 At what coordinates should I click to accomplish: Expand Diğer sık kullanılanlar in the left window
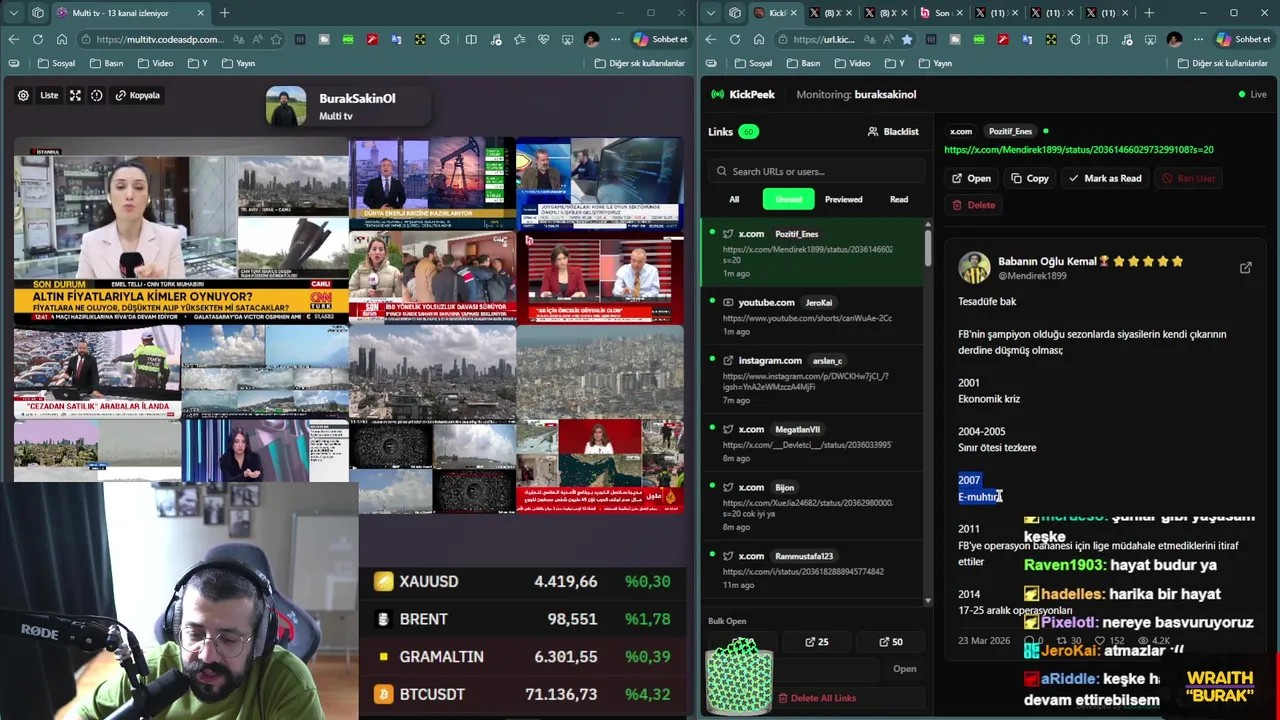click(639, 63)
